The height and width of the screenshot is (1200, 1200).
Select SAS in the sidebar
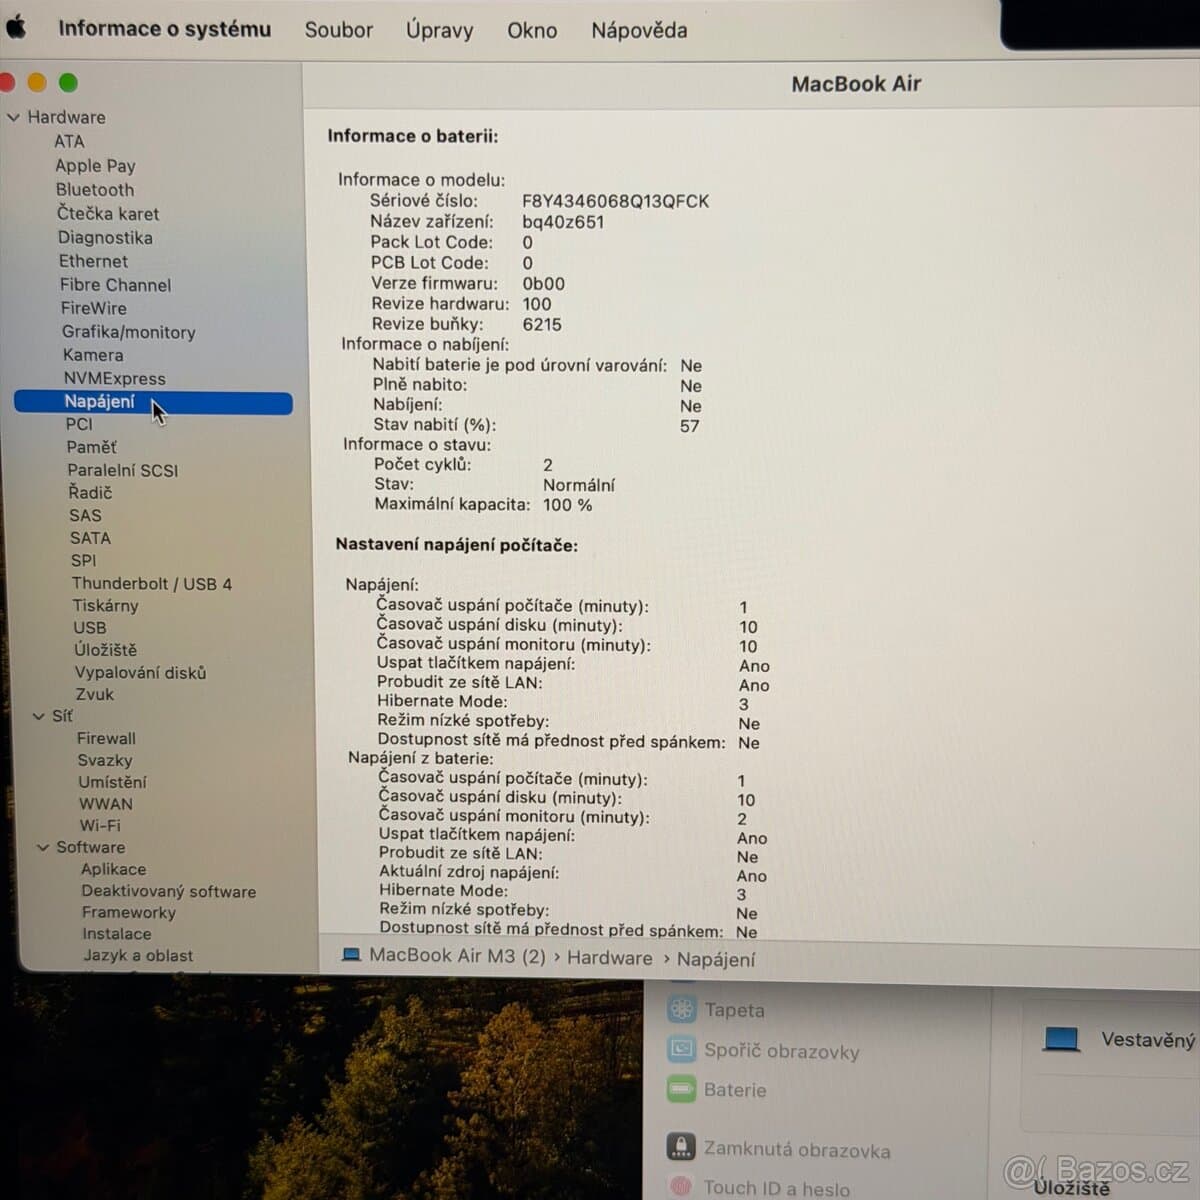click(85, 516)
